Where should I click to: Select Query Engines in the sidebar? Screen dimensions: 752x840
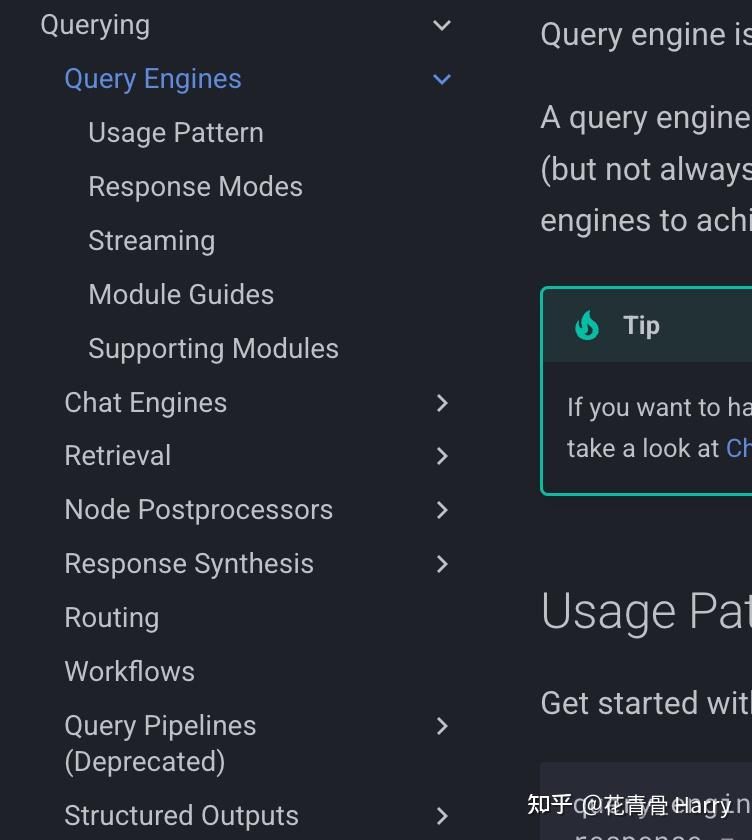[x=152, y=78]
